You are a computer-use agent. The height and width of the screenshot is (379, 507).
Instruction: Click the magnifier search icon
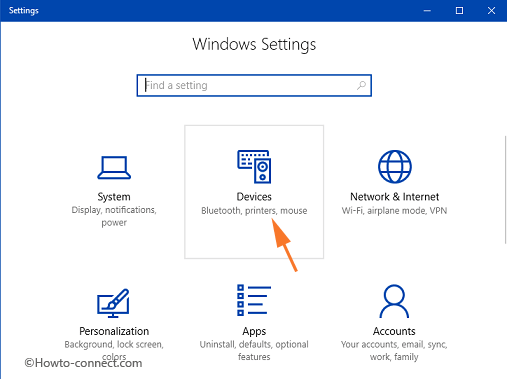pos(361,85)
